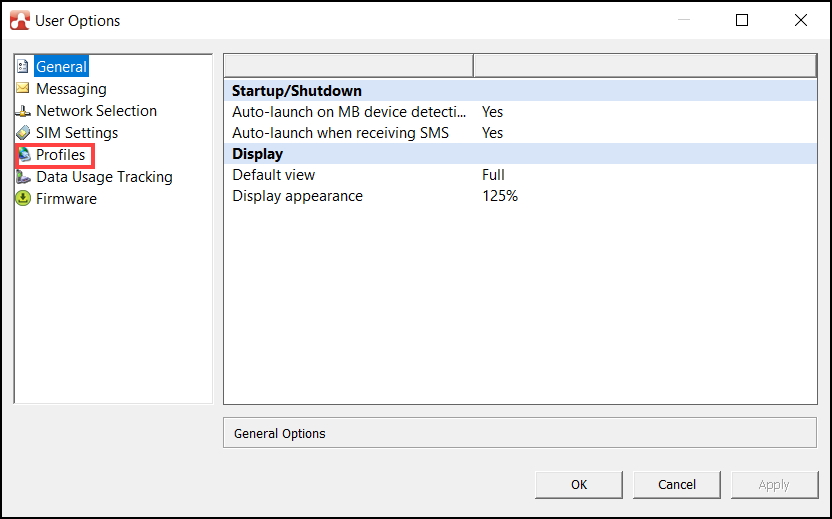
Task: Select Messaging in the options list
Action: pyautogui.click(x=71, y=89)
